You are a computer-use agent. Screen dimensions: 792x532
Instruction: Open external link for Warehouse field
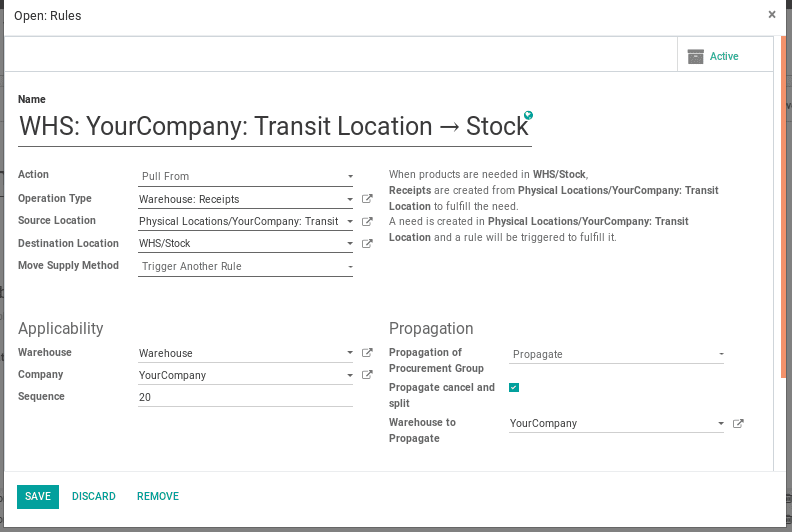[x=367, y=353]
